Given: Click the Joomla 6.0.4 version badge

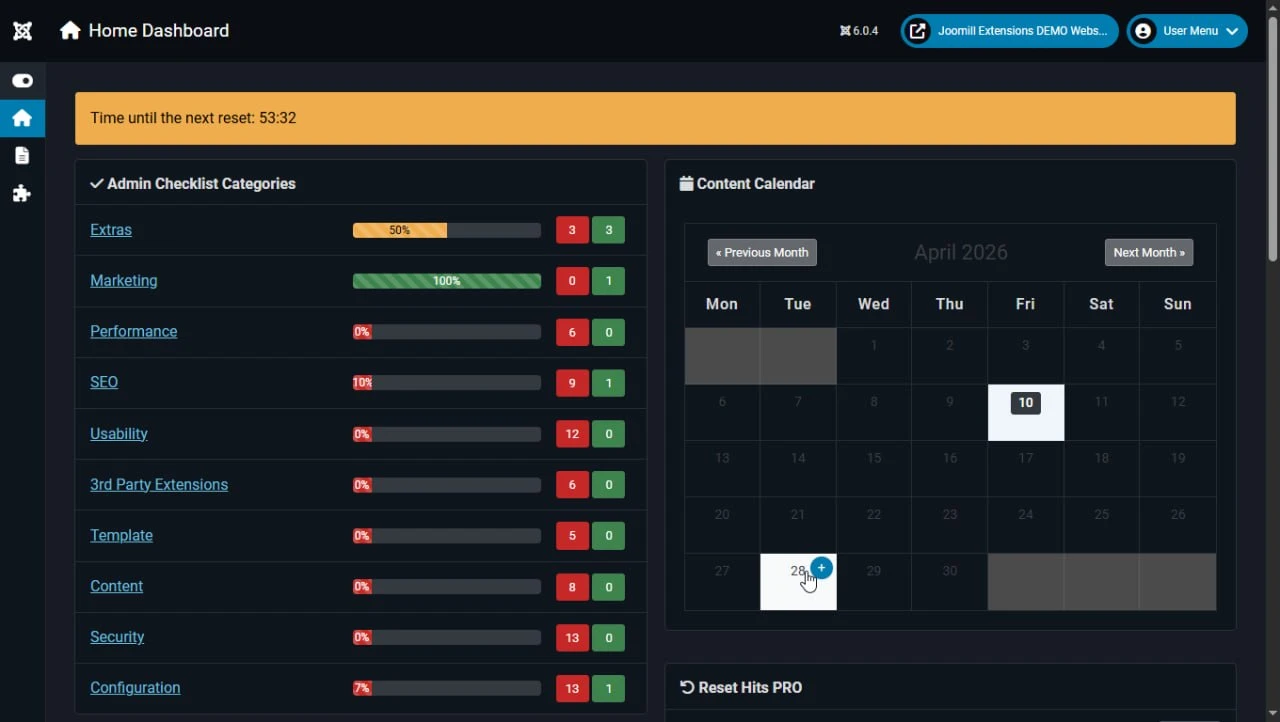Looking at the screenshot, I should pos(859,31).
